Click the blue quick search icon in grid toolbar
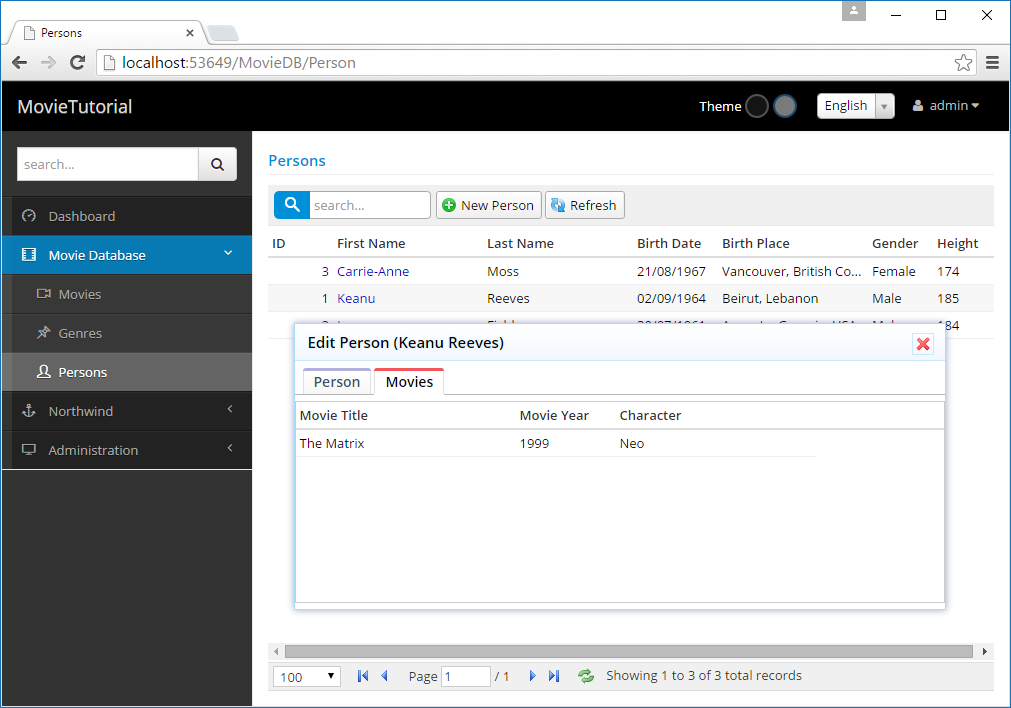Image resolution: width=1011 pixels, height=708 pixels. [291, 205]
